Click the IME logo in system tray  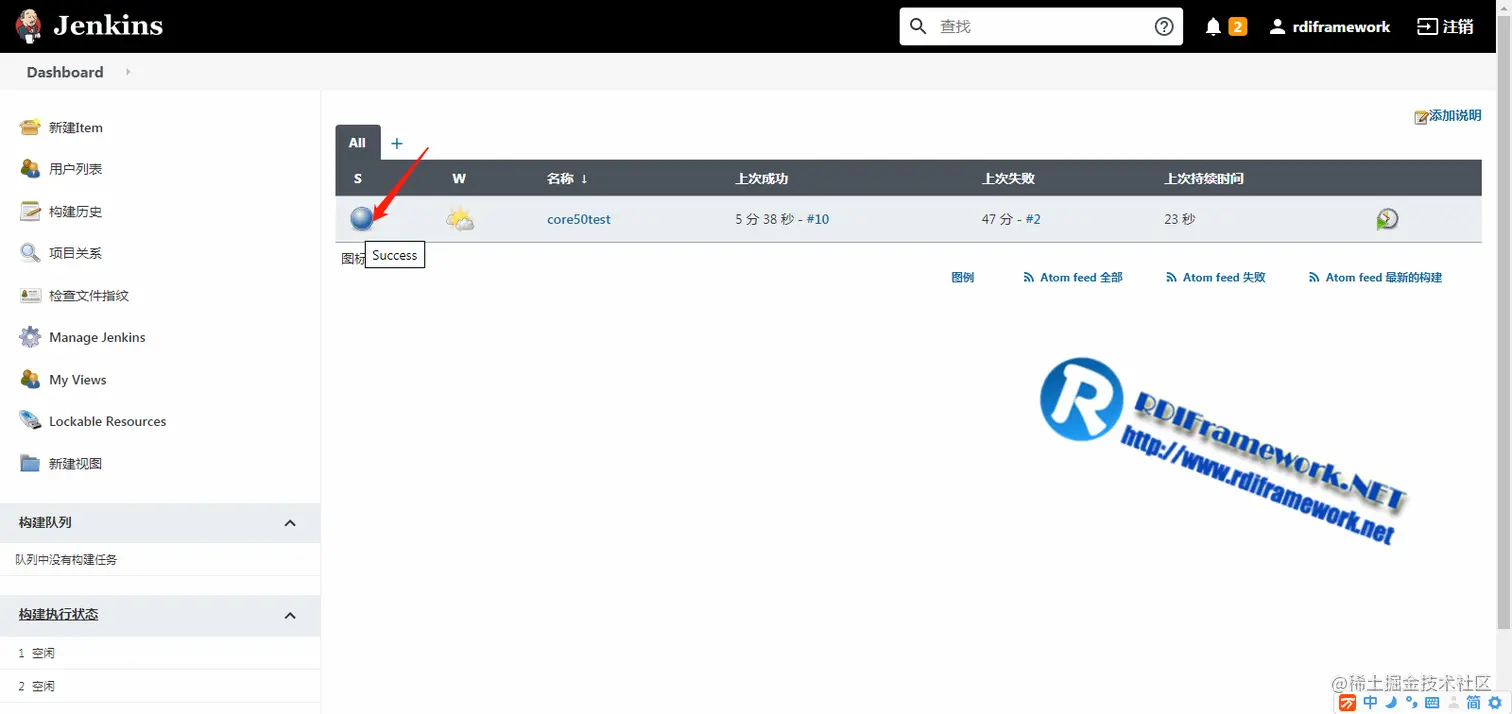click(1347, 703)
